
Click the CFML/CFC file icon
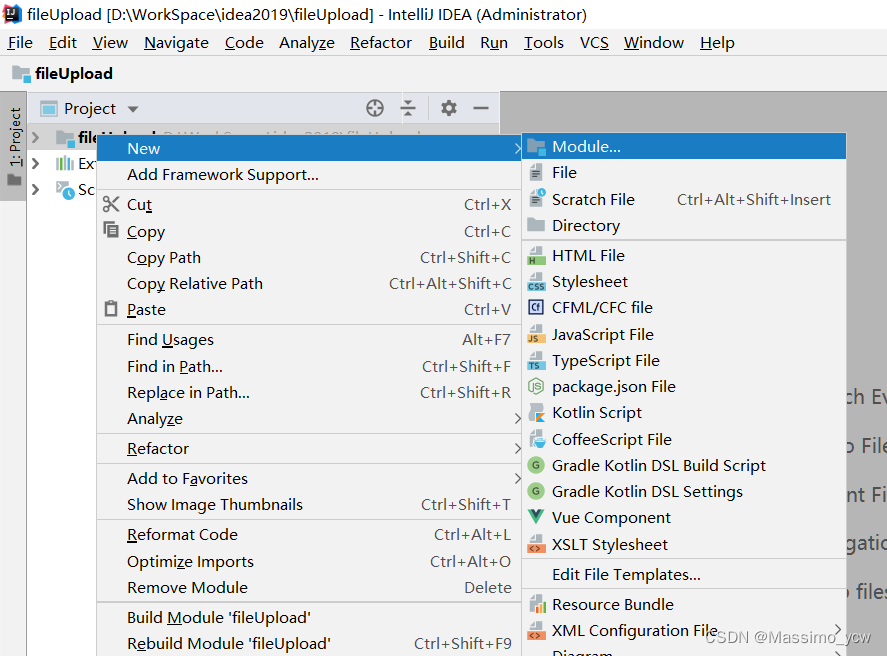[536, 308]
